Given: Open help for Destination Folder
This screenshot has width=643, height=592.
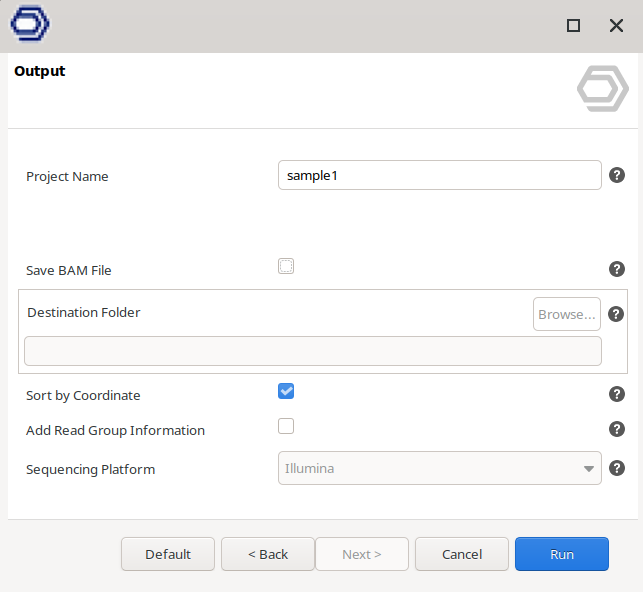Looking at the screenshot, I should click(x=617, y=314).
